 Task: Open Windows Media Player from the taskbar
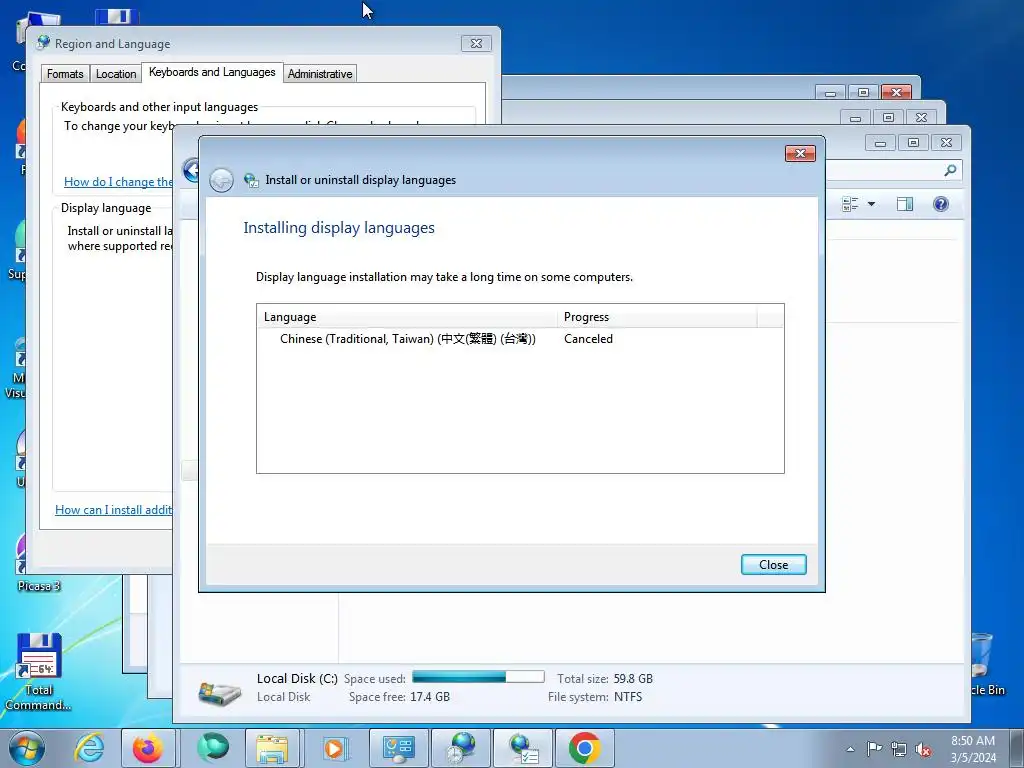(336, 748)
